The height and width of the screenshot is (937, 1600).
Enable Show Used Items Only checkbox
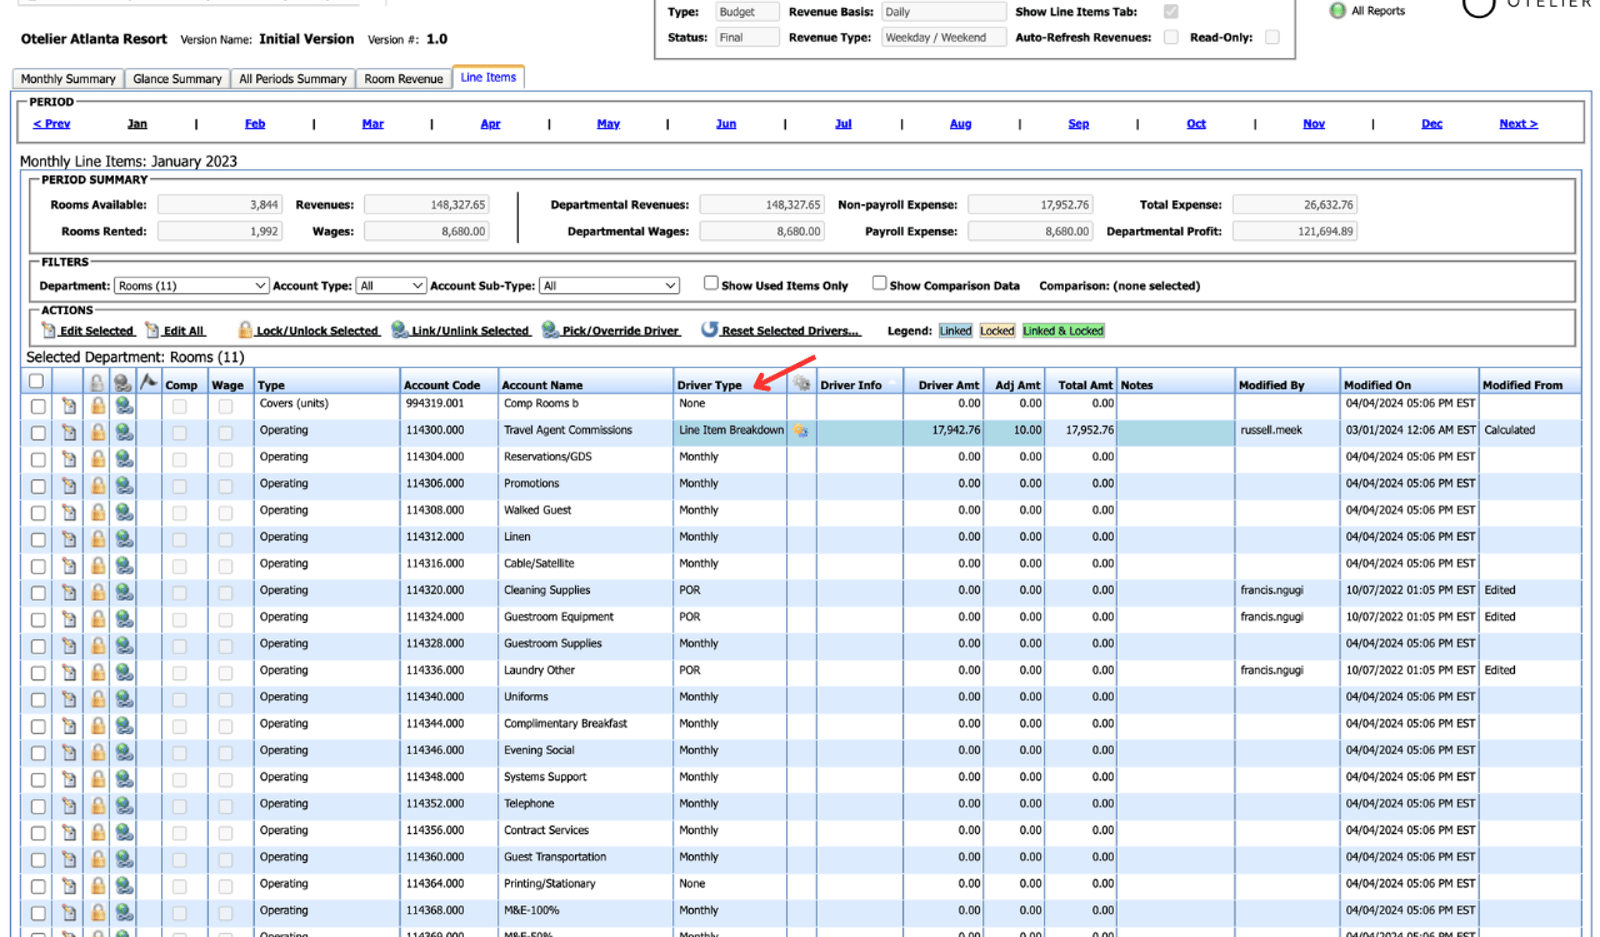(711, 283)
